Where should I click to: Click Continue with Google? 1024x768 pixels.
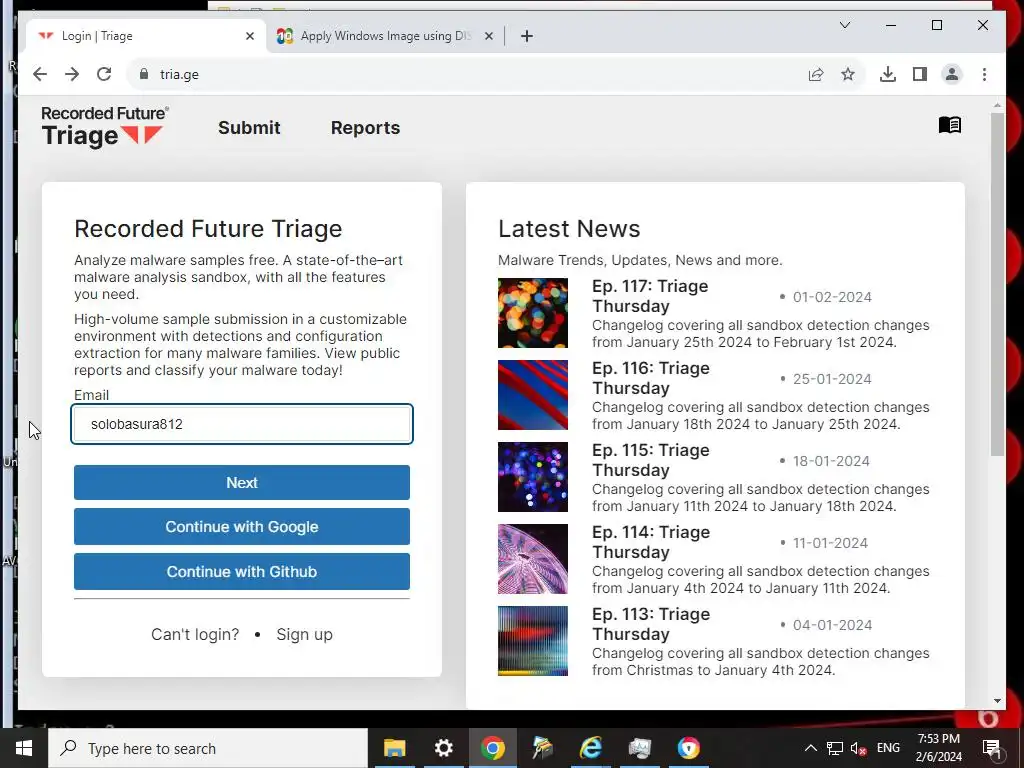coord(242,526)
